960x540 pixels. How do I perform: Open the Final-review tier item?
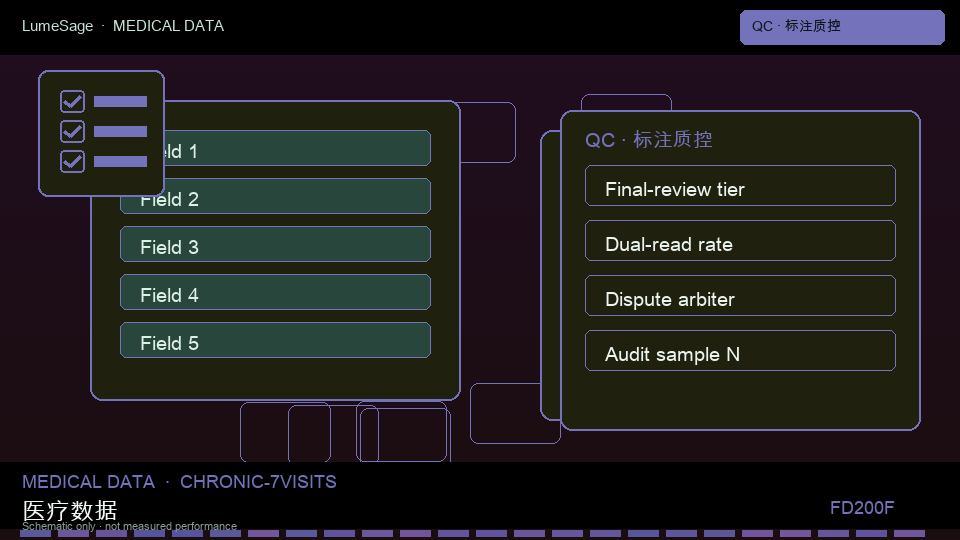(x=740, y=186)
